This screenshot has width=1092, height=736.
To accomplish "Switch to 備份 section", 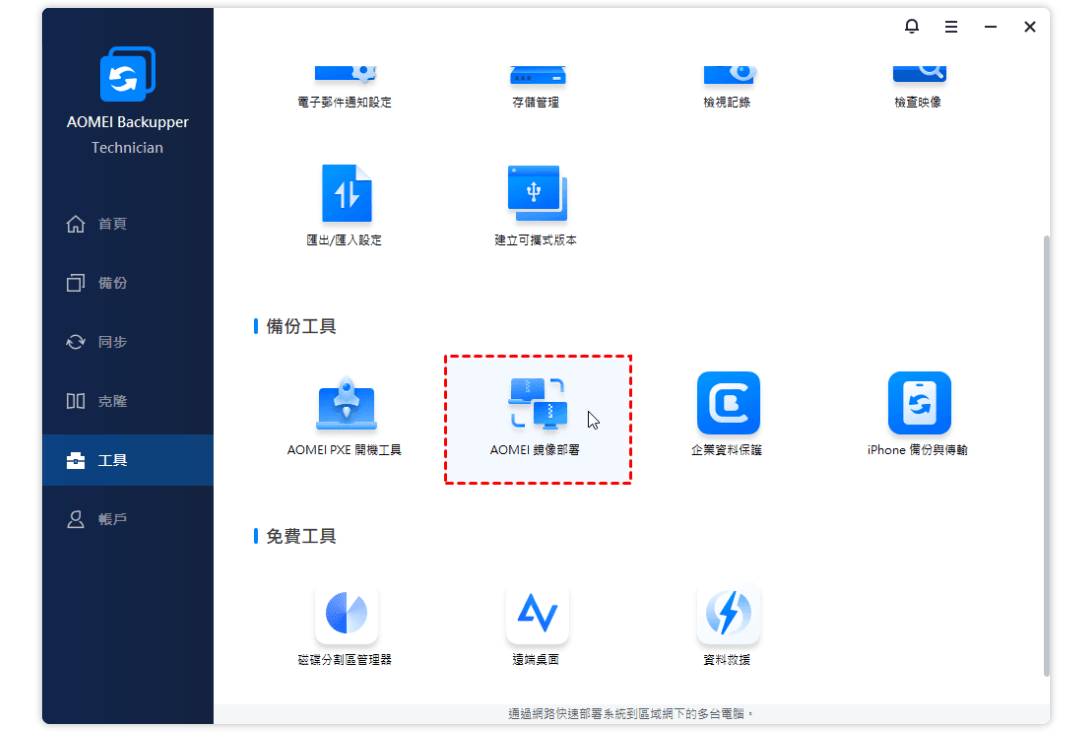I will click(x=127, y=283).
